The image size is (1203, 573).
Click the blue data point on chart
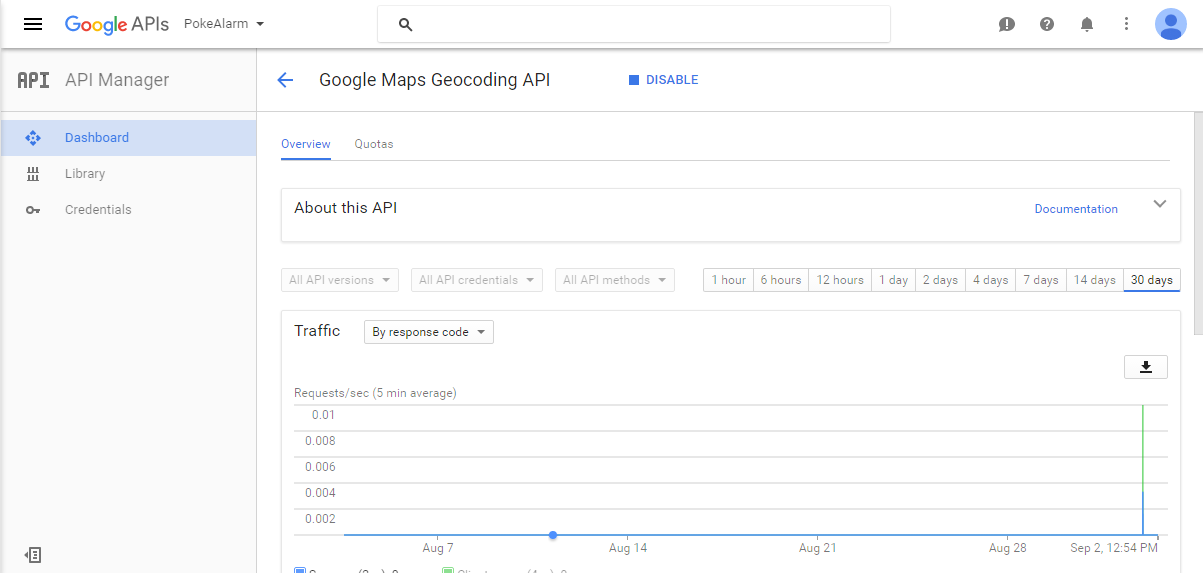553,535
